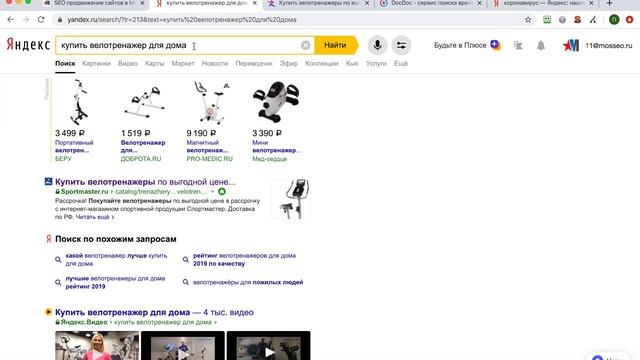Open search settings sliders icon

pyautogui.click(x=401, y=45)
